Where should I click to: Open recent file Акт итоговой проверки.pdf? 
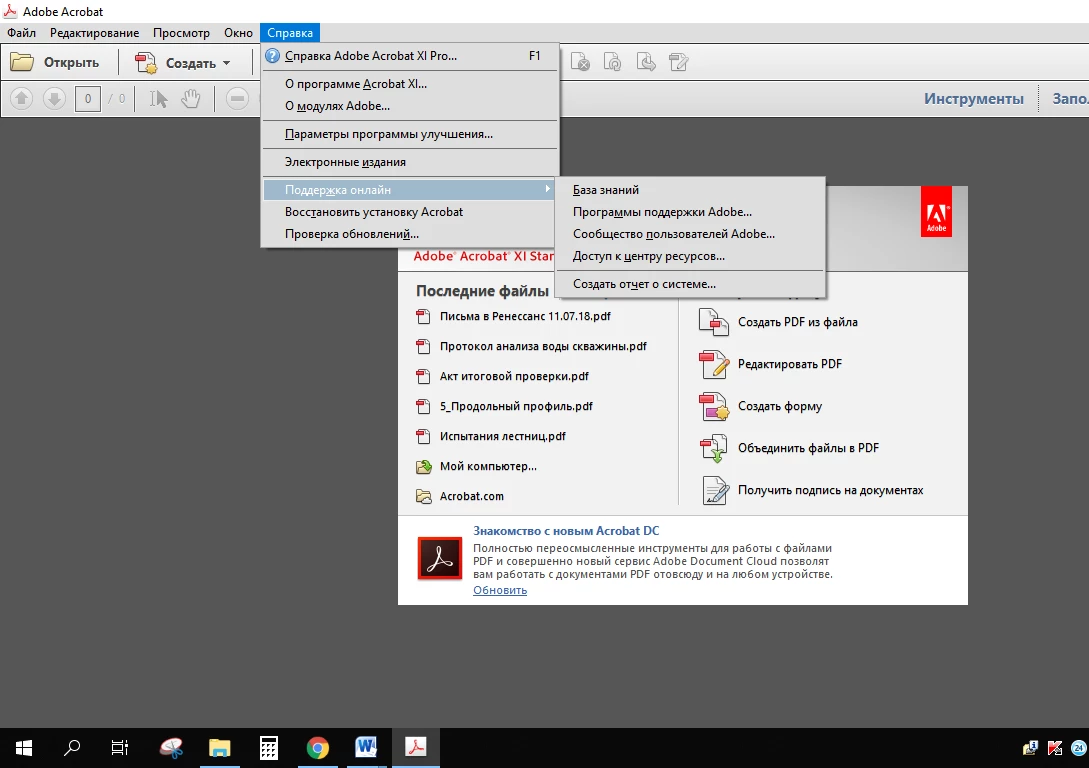click(514, 376)
